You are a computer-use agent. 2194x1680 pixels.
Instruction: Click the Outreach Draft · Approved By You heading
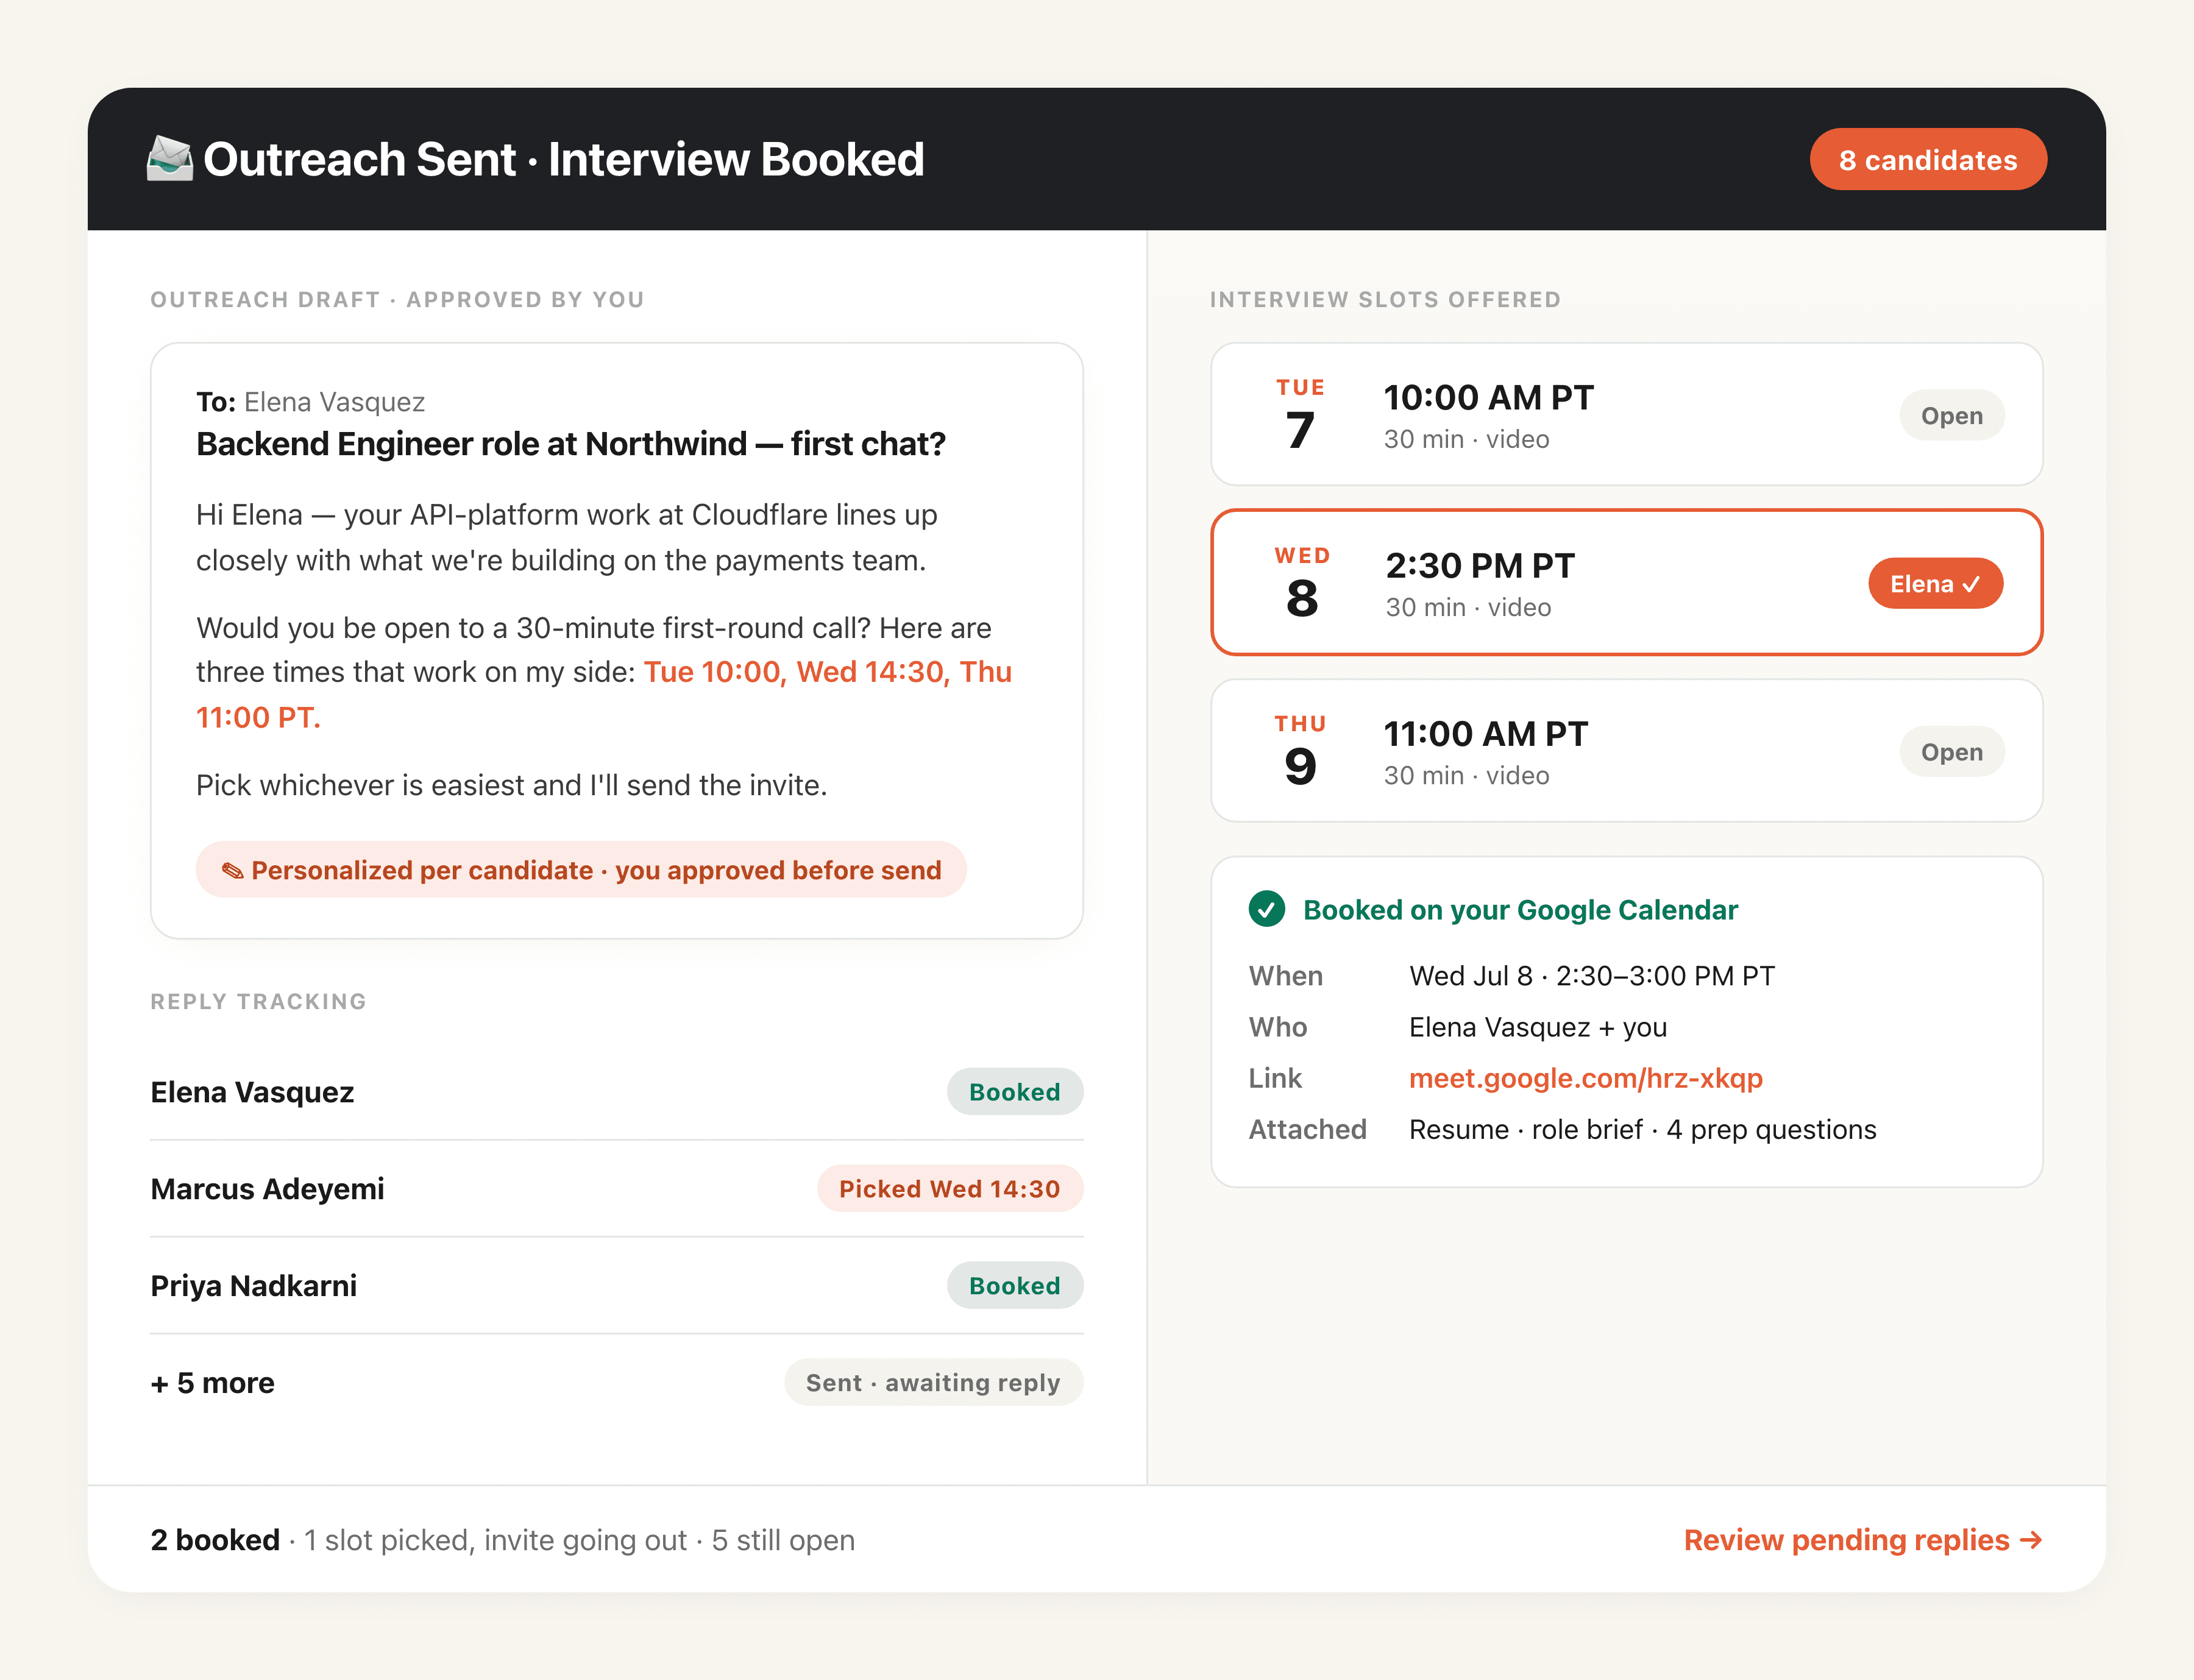(x=397, y=300)
